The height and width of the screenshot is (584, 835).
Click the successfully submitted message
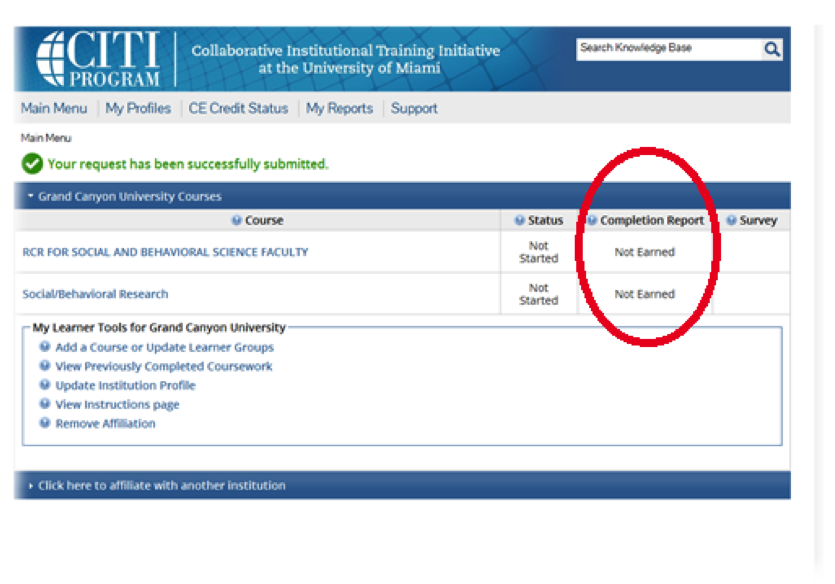(187, 164)
